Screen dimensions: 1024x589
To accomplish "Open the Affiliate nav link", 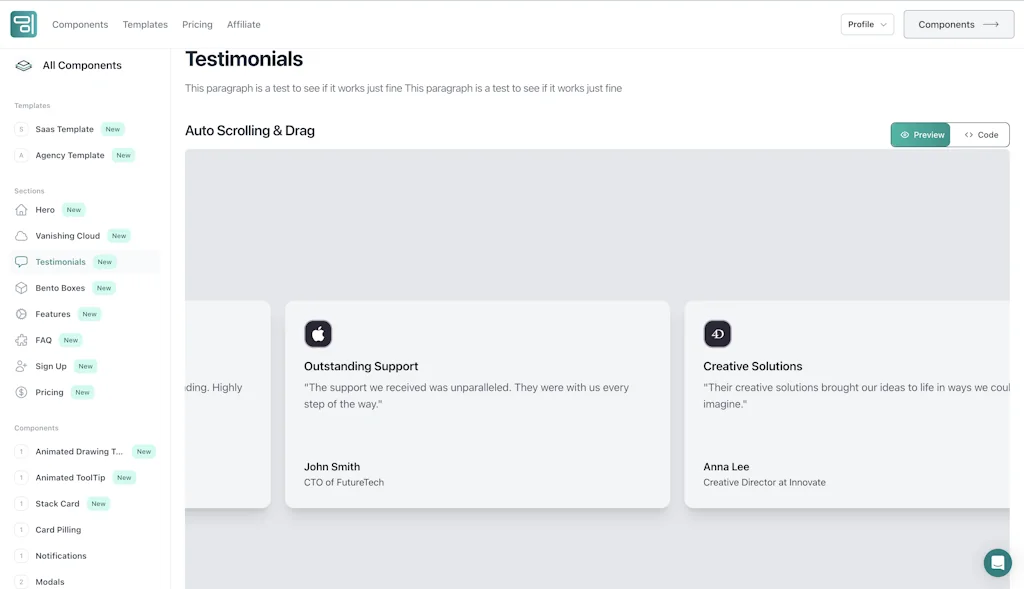I will [x=243, y=24].
